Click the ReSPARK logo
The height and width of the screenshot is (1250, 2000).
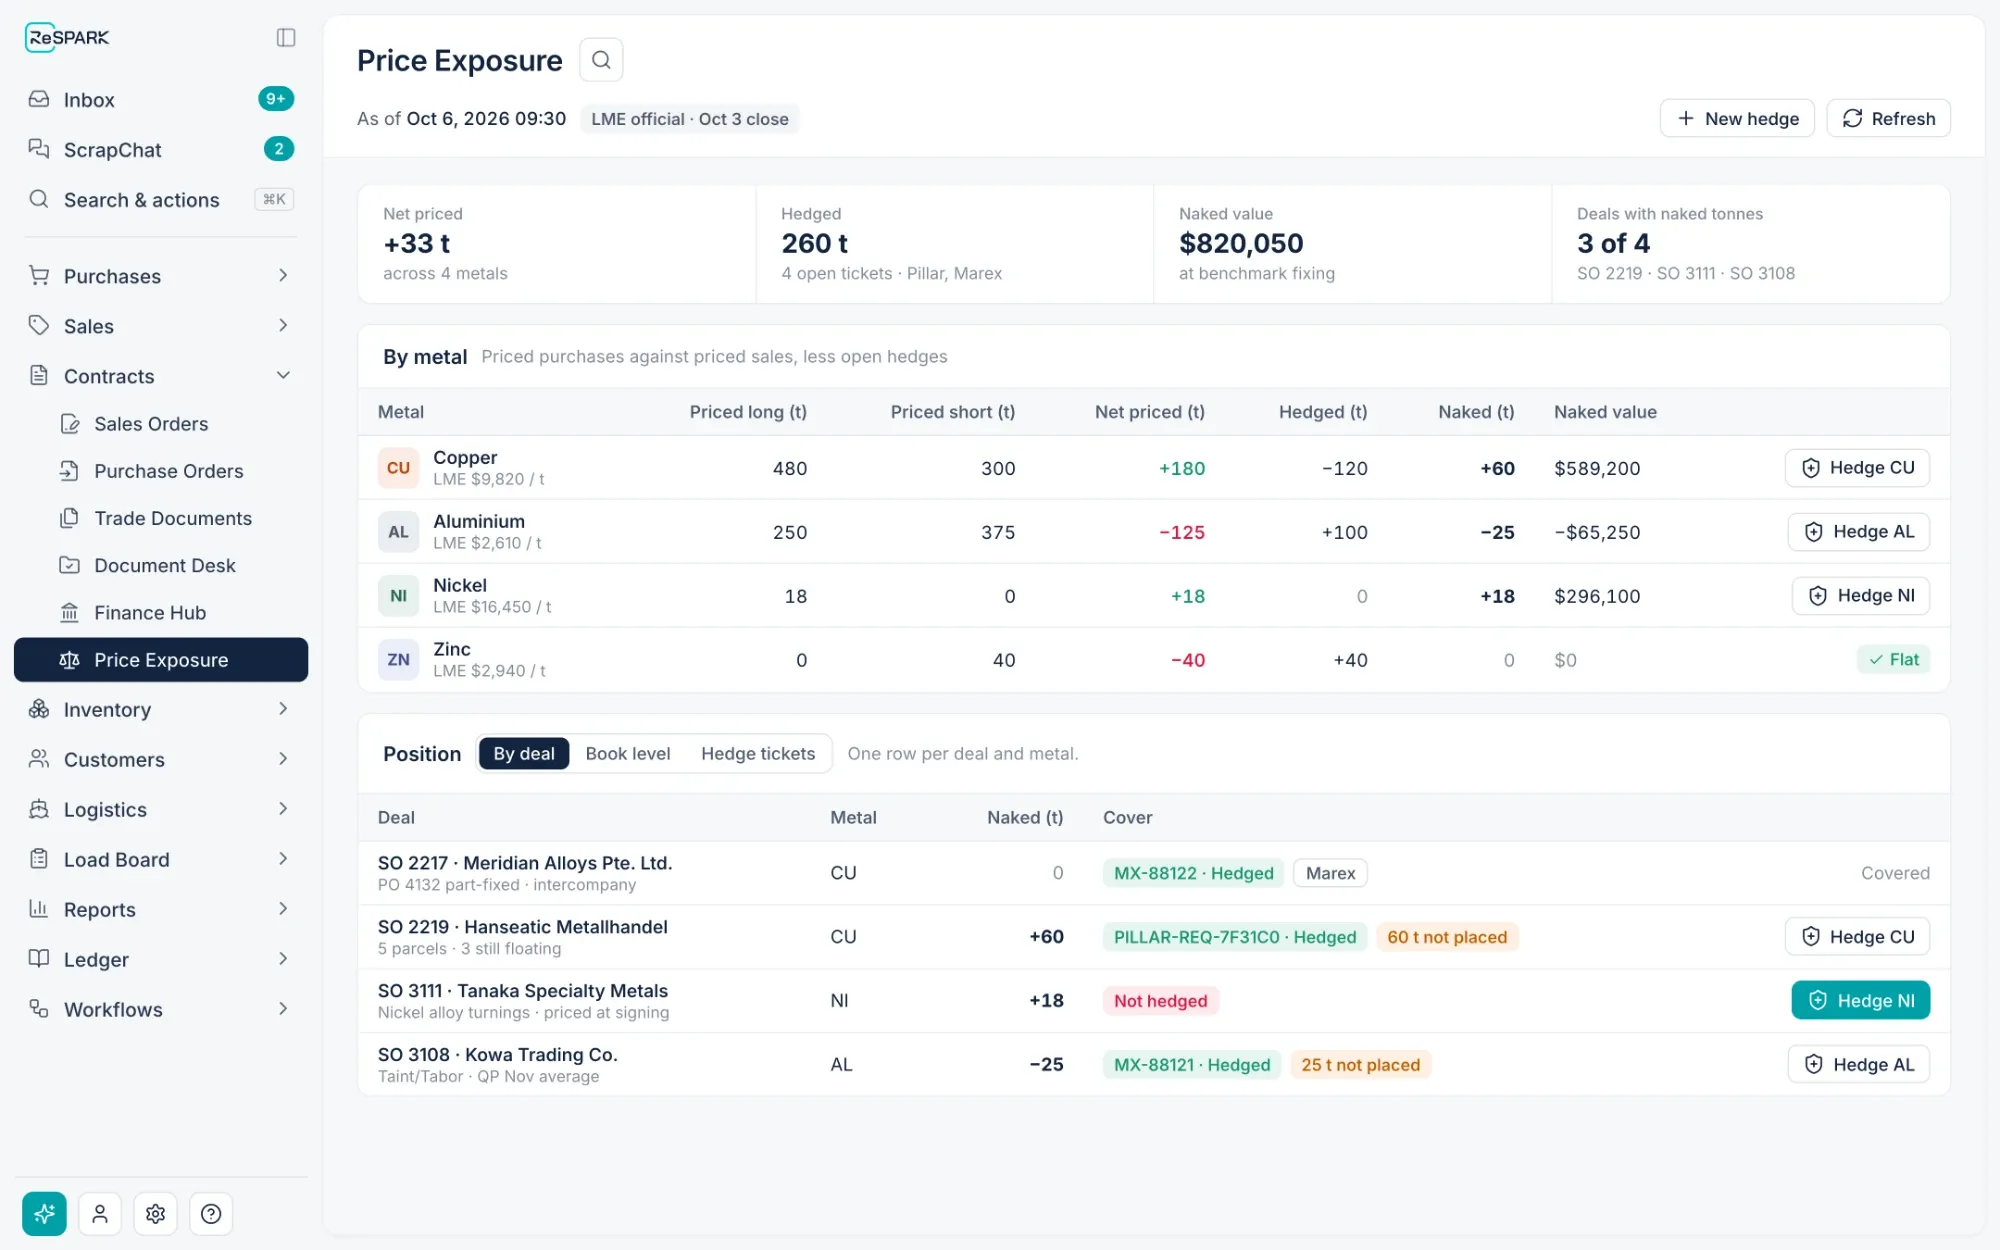pos(67,37)
